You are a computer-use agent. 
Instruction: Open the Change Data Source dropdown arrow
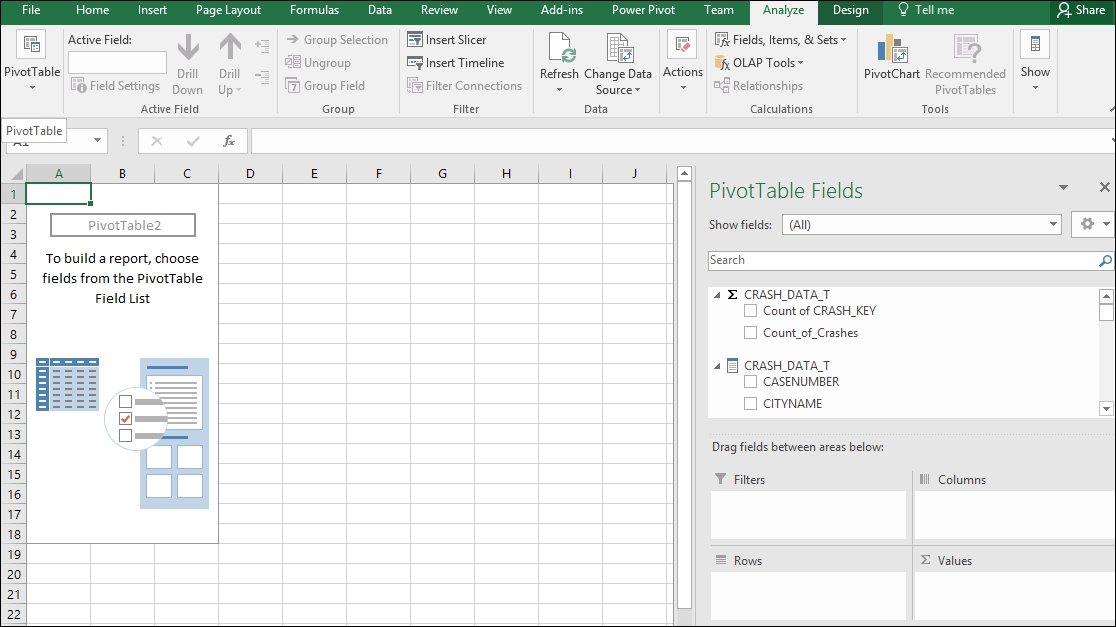[637, 90]
